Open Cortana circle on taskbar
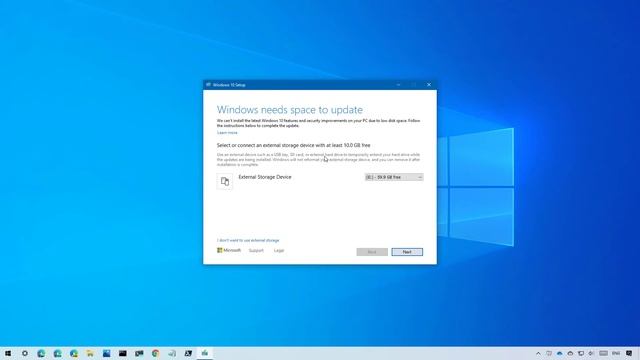This screenshot has height=360, width=640. point(24,353)
